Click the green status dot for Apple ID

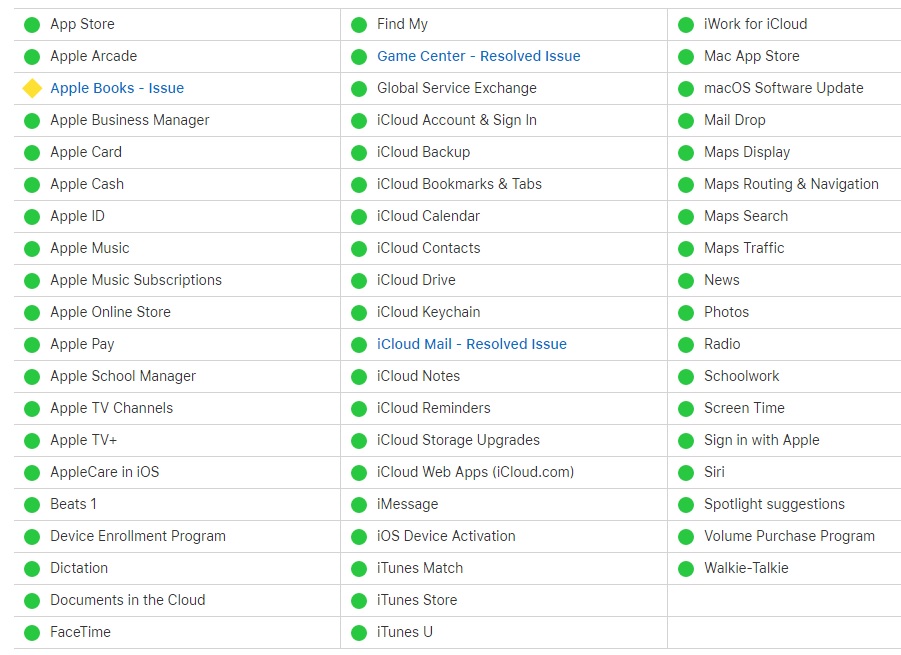tap(32, 217)
